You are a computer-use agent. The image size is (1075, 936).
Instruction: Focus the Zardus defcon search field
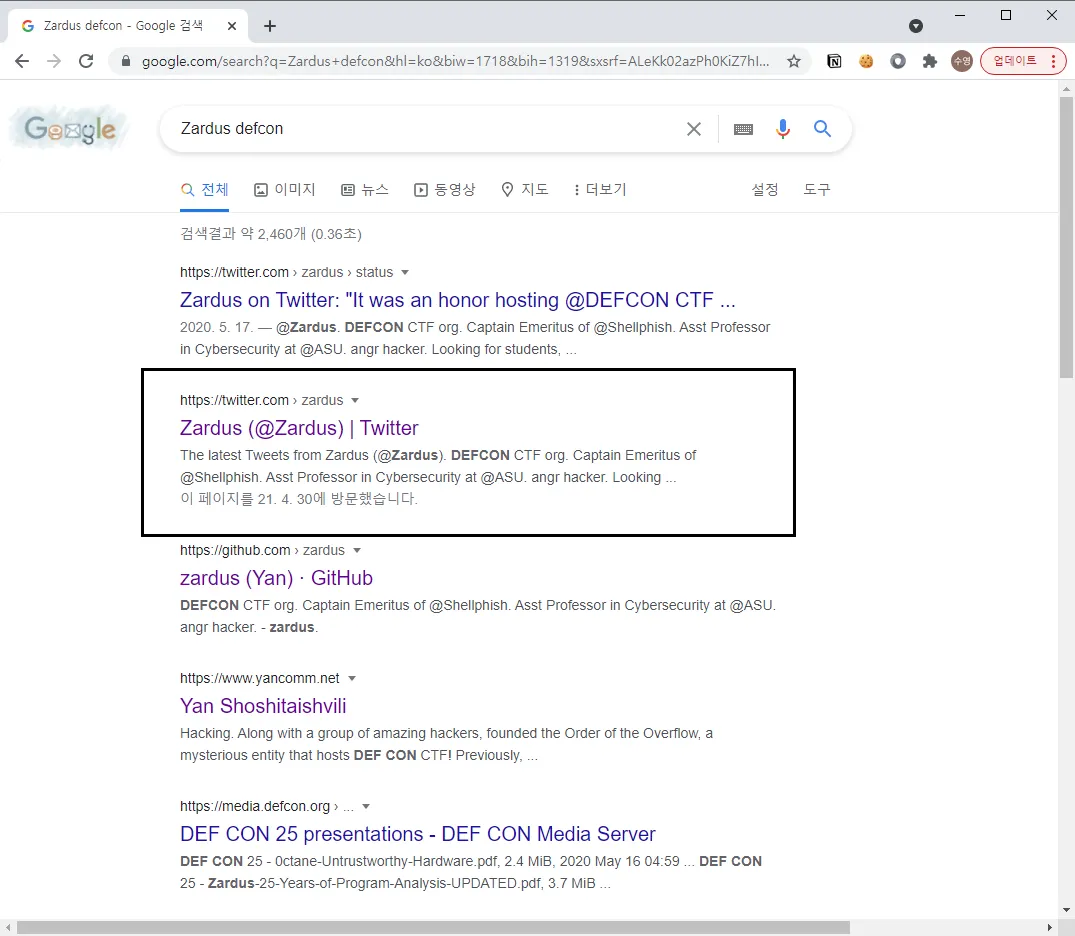(x=425, y=129)
